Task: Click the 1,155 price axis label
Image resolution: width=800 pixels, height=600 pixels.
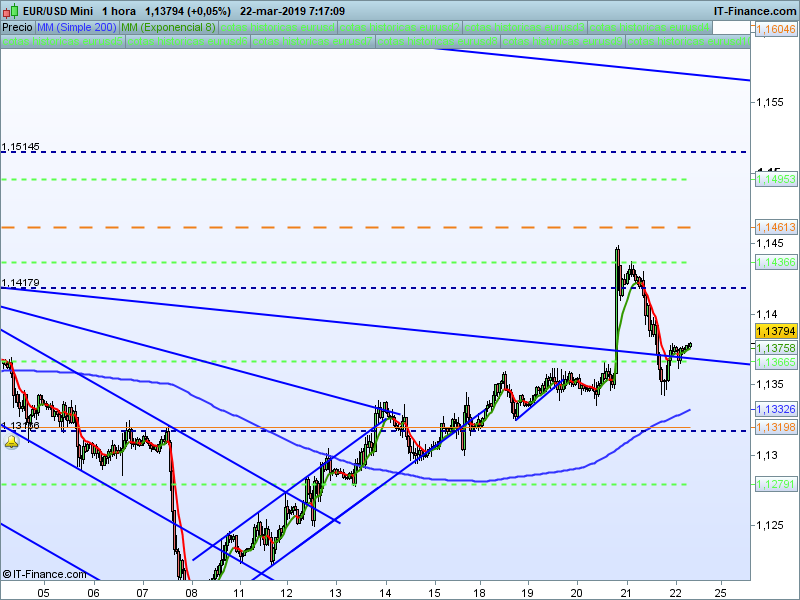Action: (x=770, y=102)
